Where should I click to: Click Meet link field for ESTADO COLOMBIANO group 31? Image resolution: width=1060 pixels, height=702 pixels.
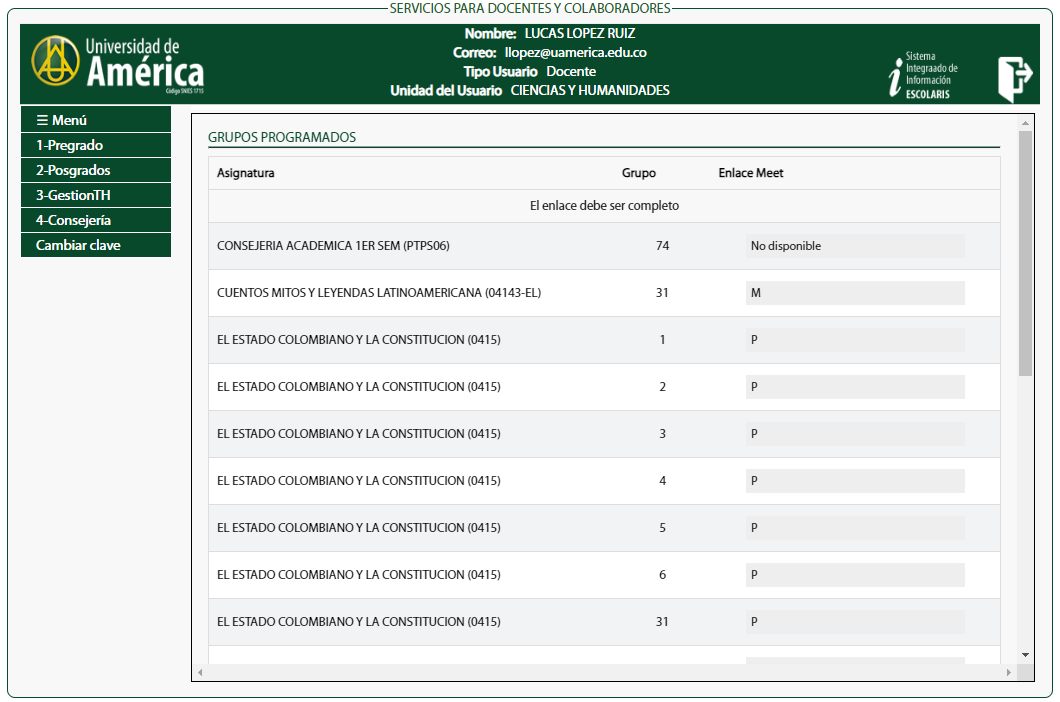pos(854,622)
